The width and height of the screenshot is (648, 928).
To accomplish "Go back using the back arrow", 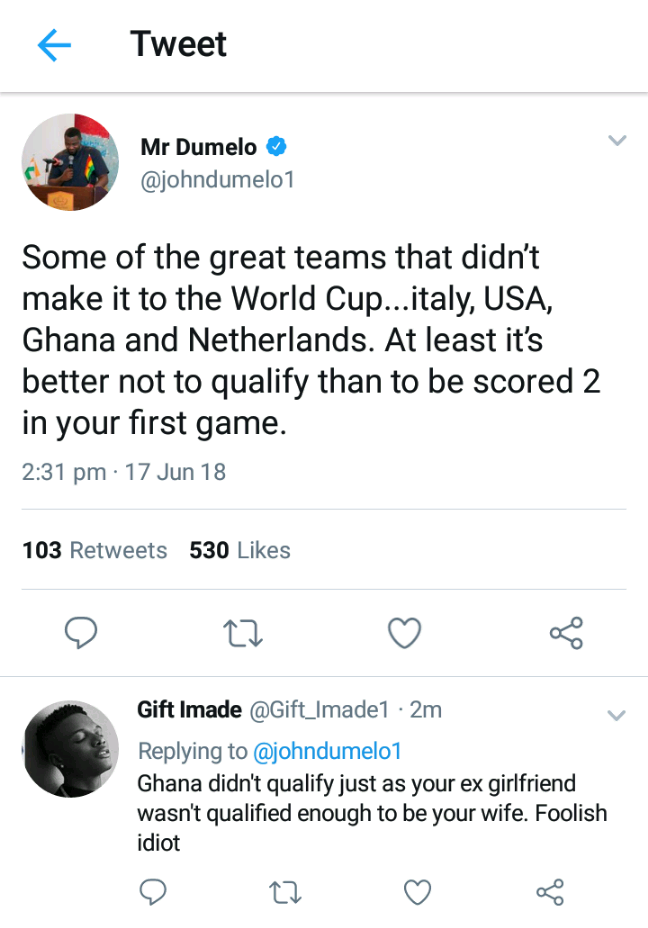I will [x=54, y=45].
